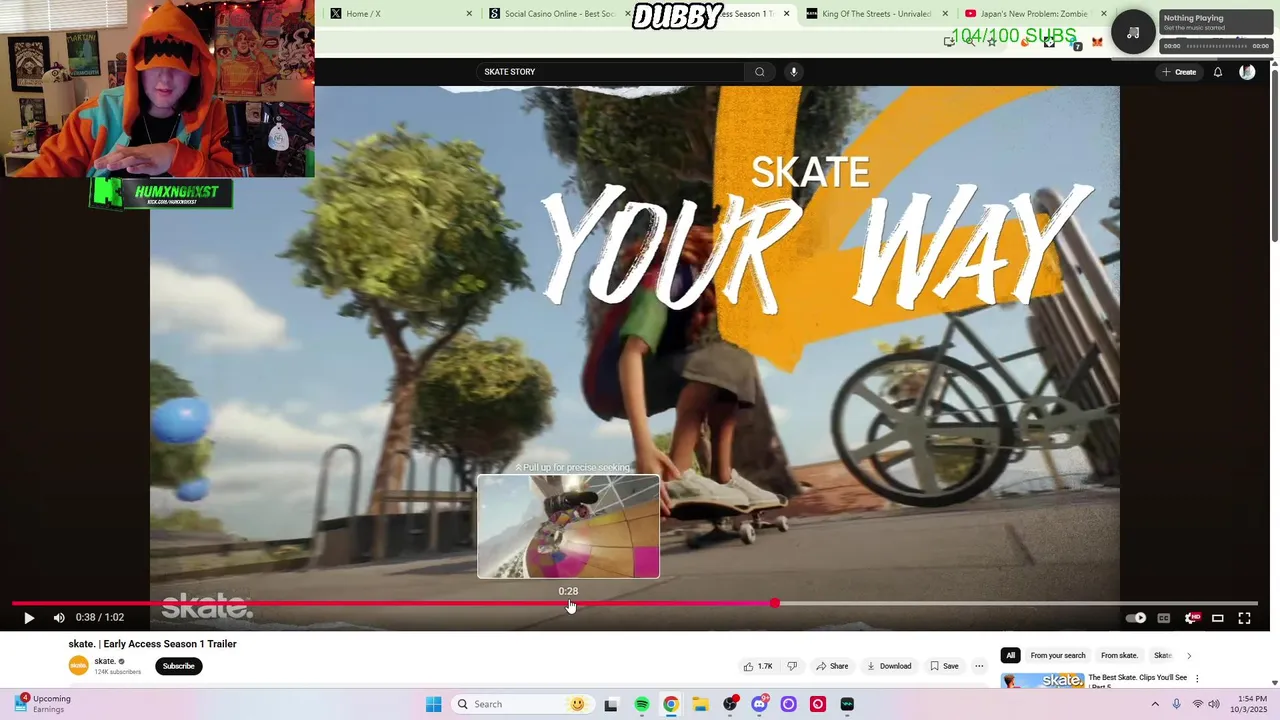Download the video
The width and height of the screenshot is (1280, 720).
tap(889, 666)
